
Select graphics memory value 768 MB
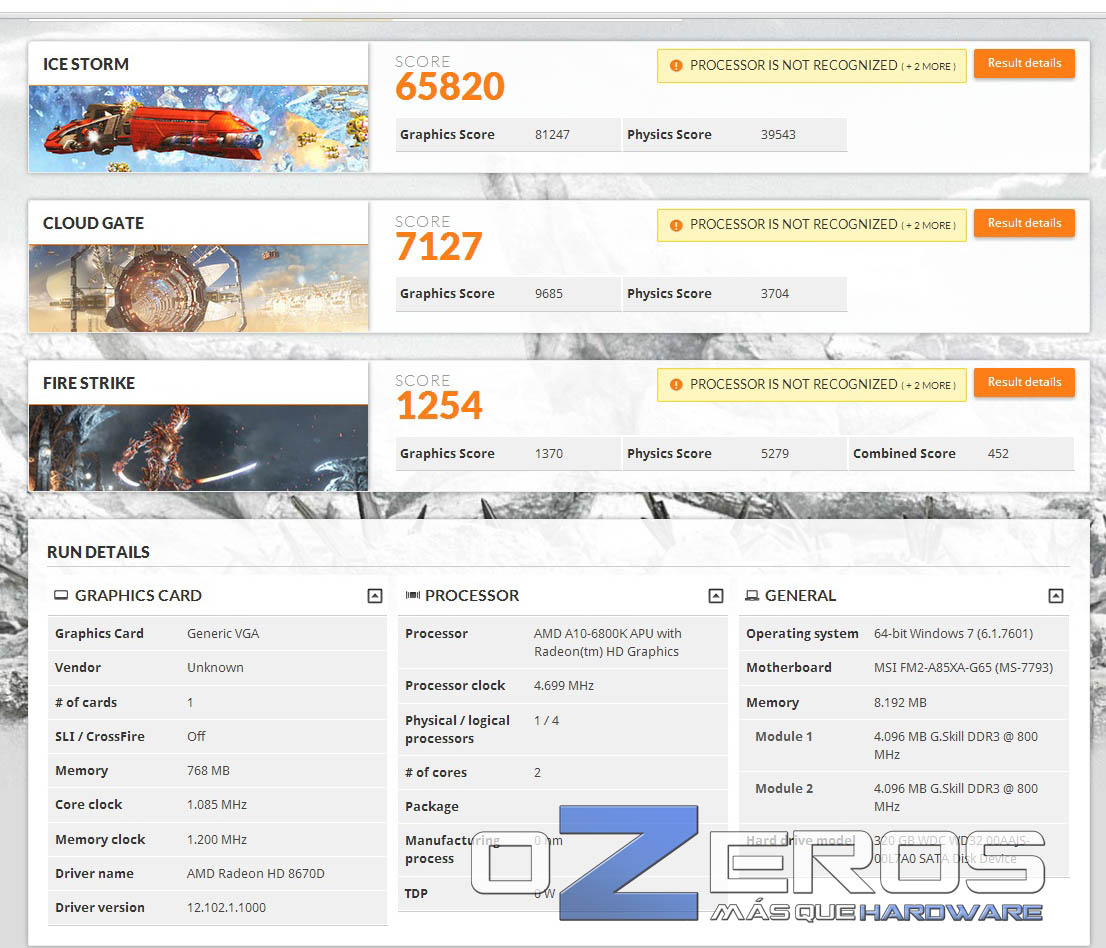[x=208, y=771]
